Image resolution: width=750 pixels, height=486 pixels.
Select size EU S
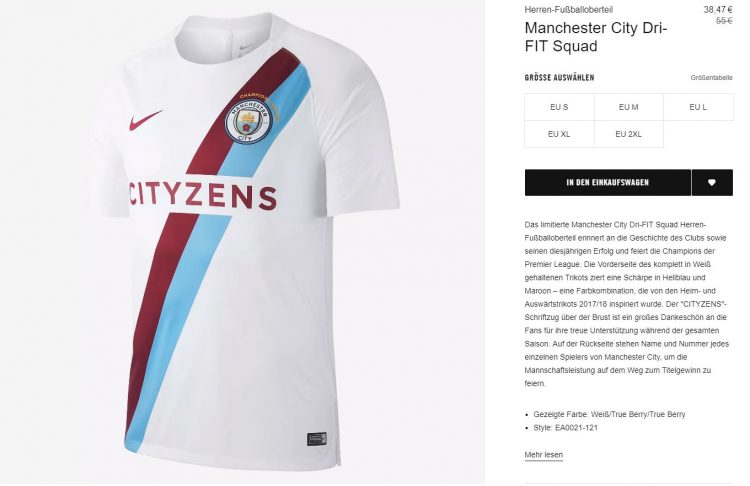coord(559,107)
